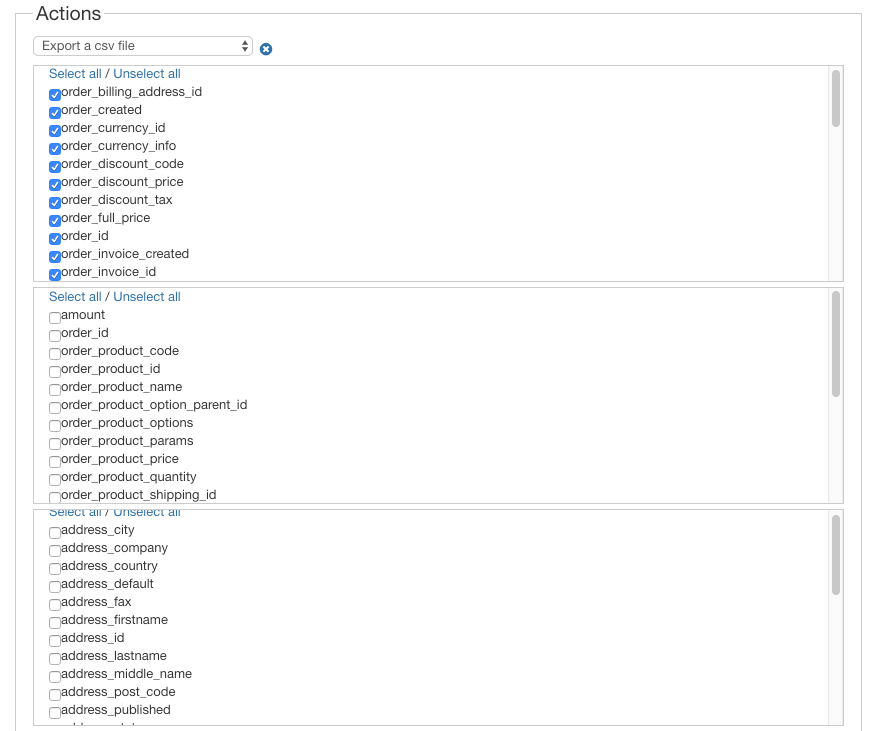Uncheck the order_discount_code checkbox

click(55, 167)
